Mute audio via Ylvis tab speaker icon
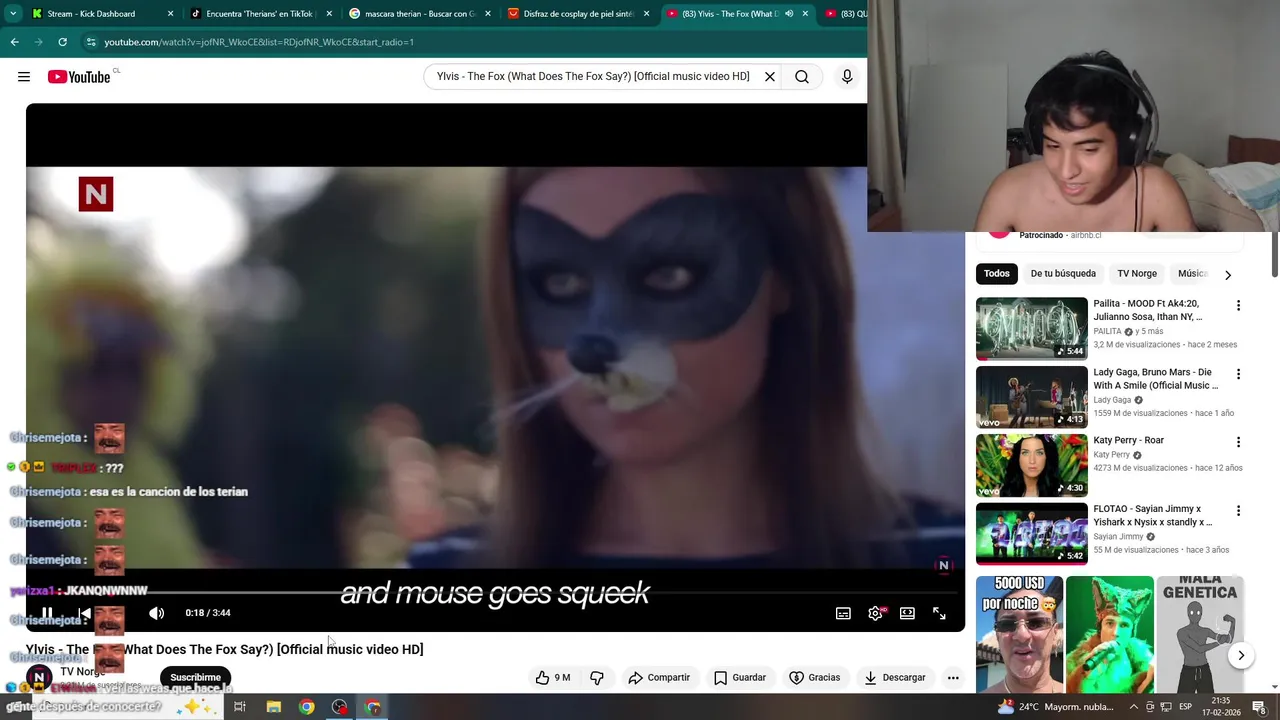 pyautogui.click(x=789, y=14)
